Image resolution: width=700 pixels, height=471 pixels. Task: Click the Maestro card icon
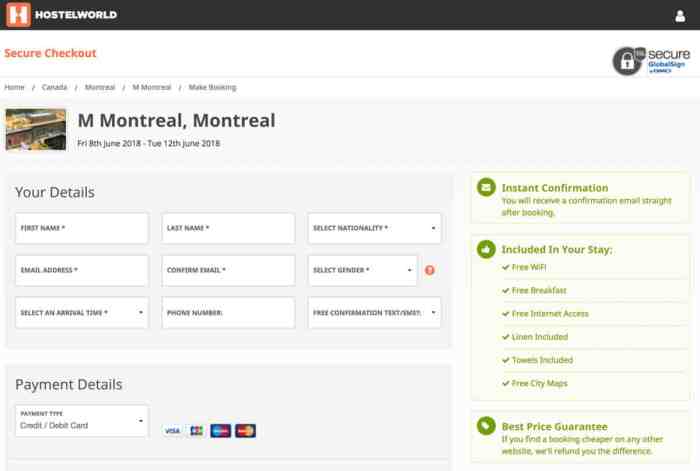point(221,431)
